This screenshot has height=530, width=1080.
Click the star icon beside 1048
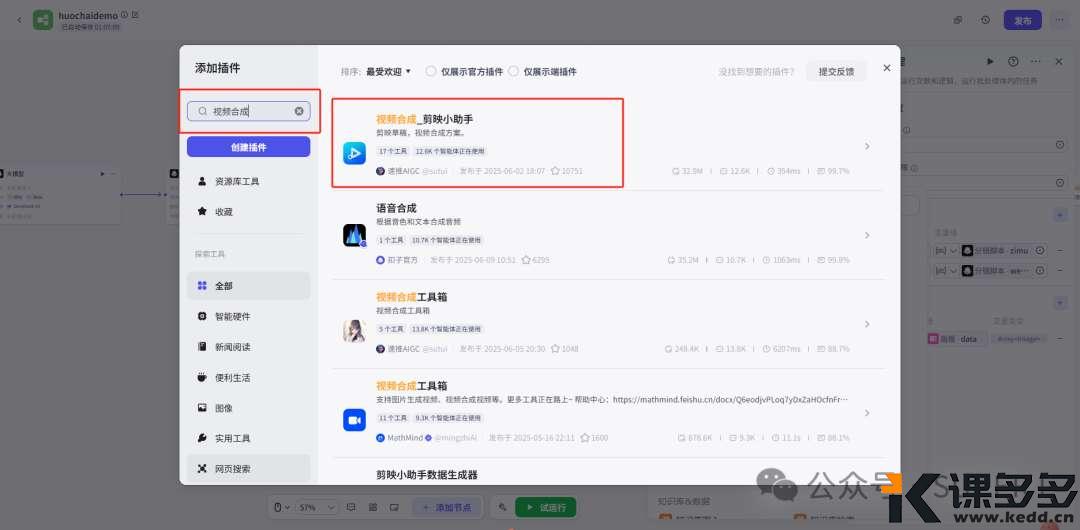(555, 349)
